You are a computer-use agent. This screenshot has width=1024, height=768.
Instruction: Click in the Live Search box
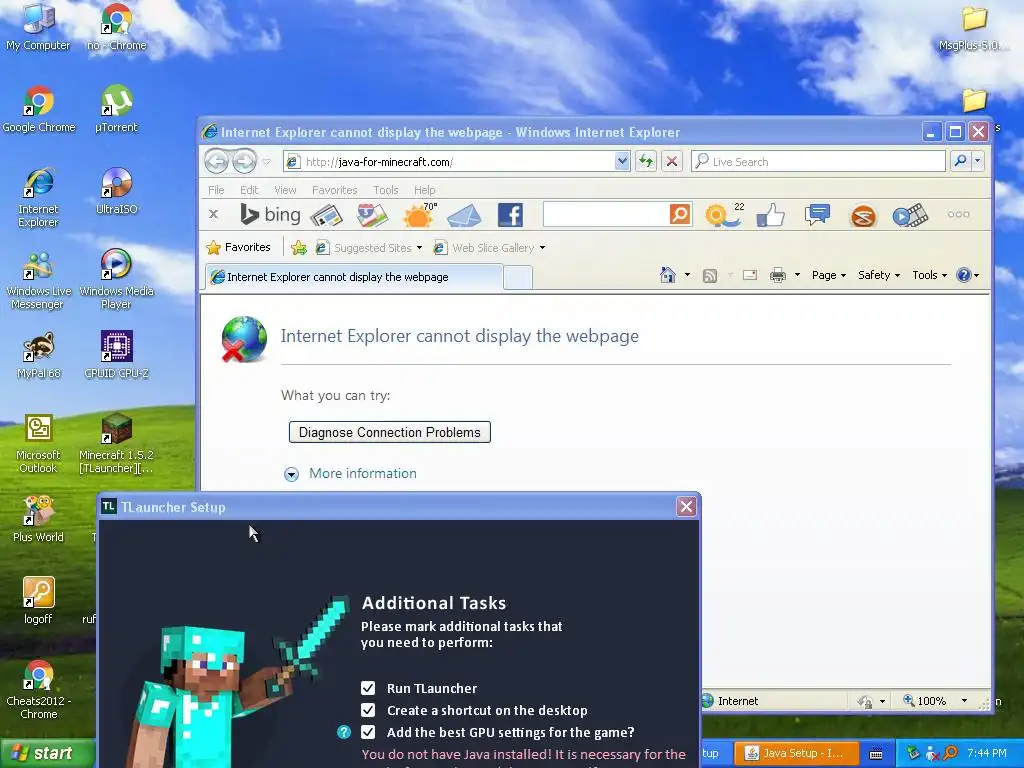tap(818, 161)
